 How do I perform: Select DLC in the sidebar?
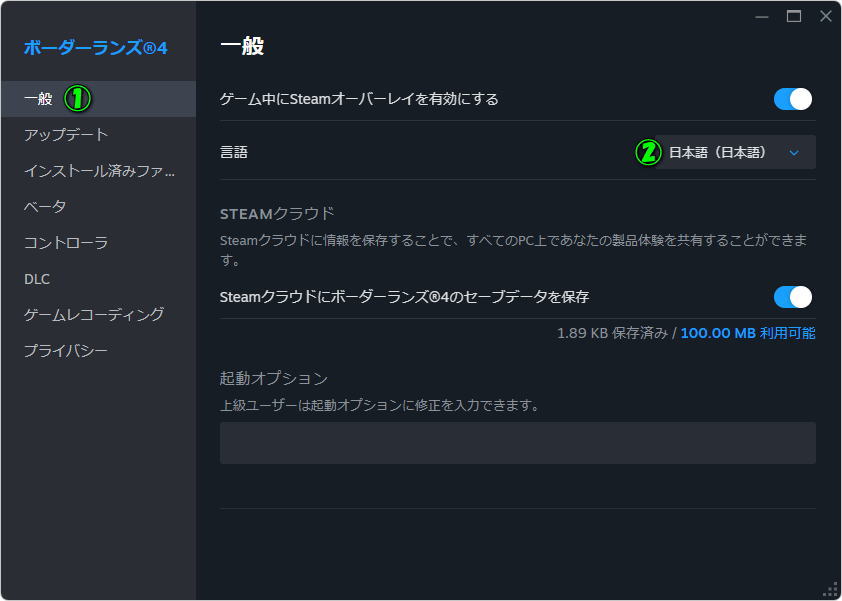[98, 279]
